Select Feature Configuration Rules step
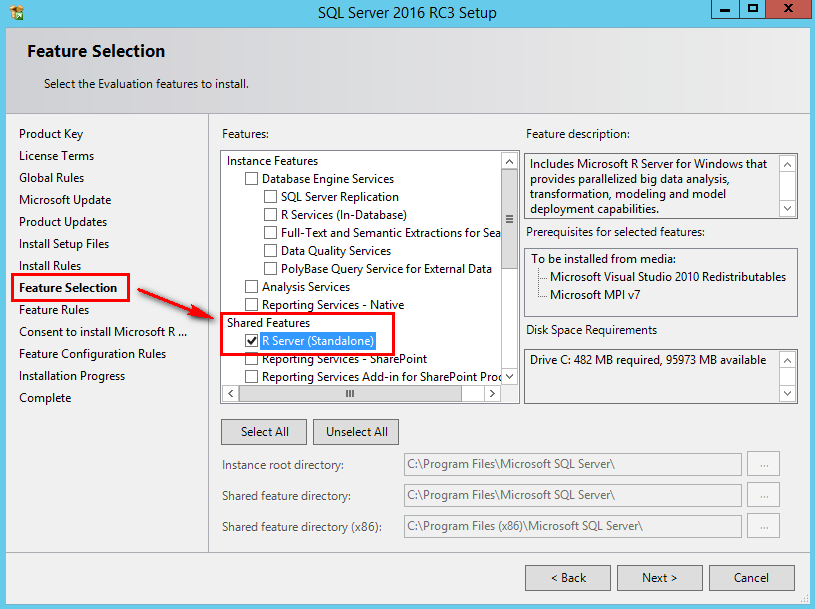 coord(93,354)
